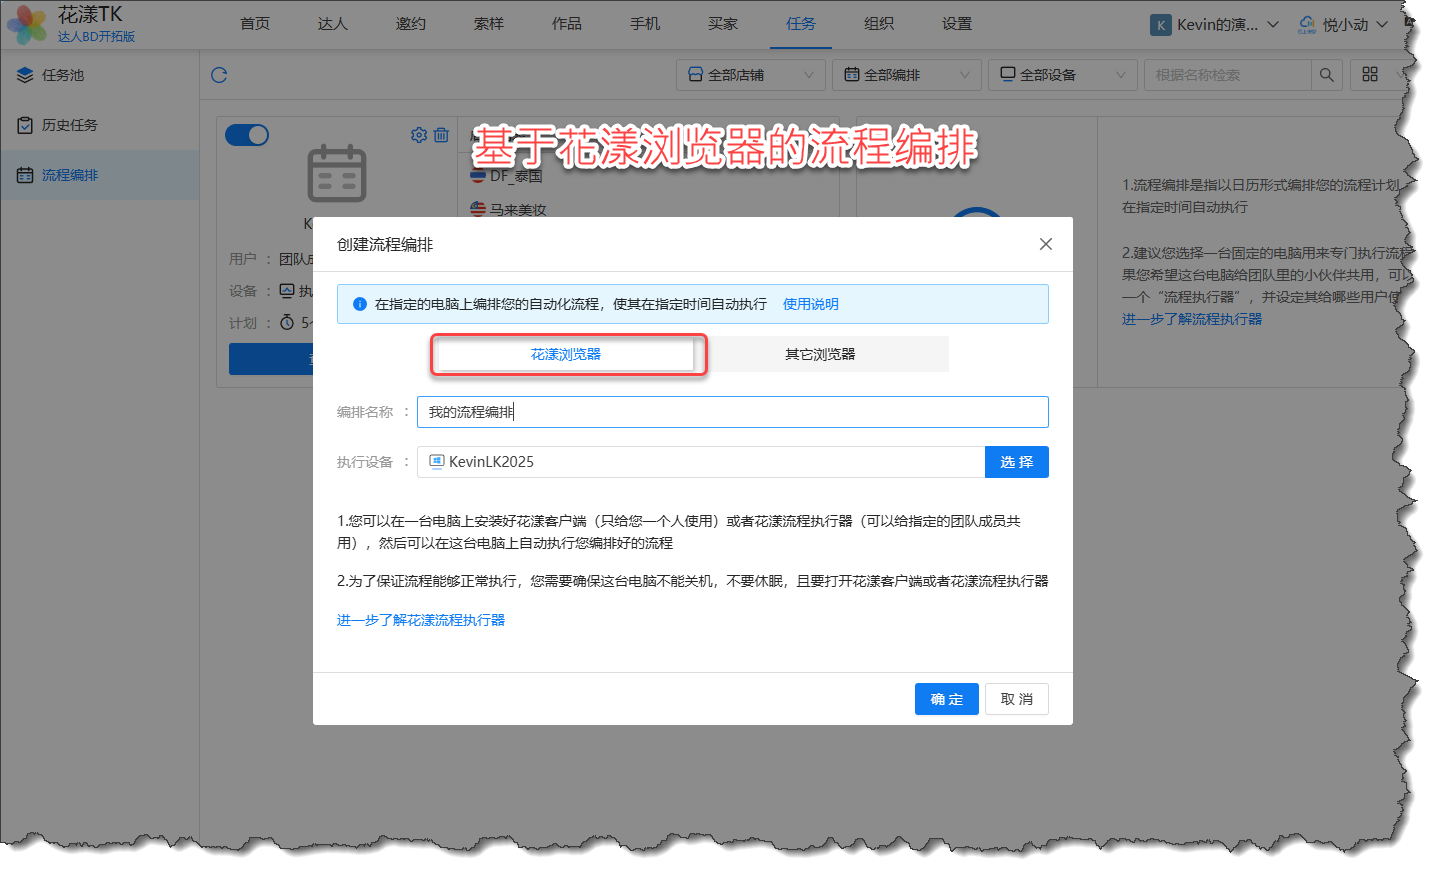Screen dimensions: 1440x876
Task: Select the 其它浏览器 option
Action: [820, 354]
